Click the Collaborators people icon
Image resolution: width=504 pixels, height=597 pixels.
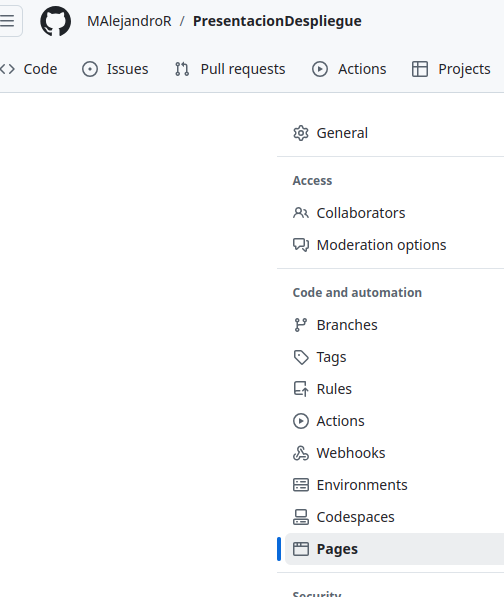pyautogui.click(x=301, y=213)
